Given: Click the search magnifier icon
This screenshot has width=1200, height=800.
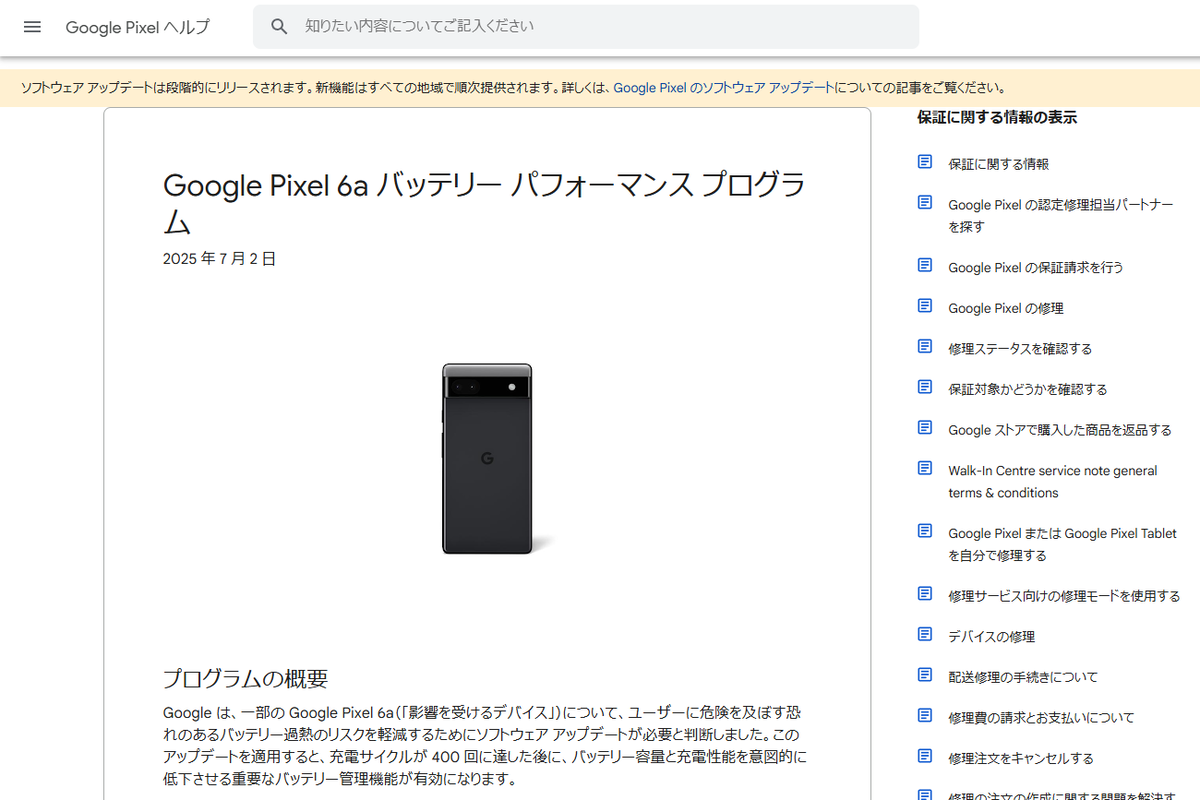Looking at the screenshot, I should tap(280, 27).
